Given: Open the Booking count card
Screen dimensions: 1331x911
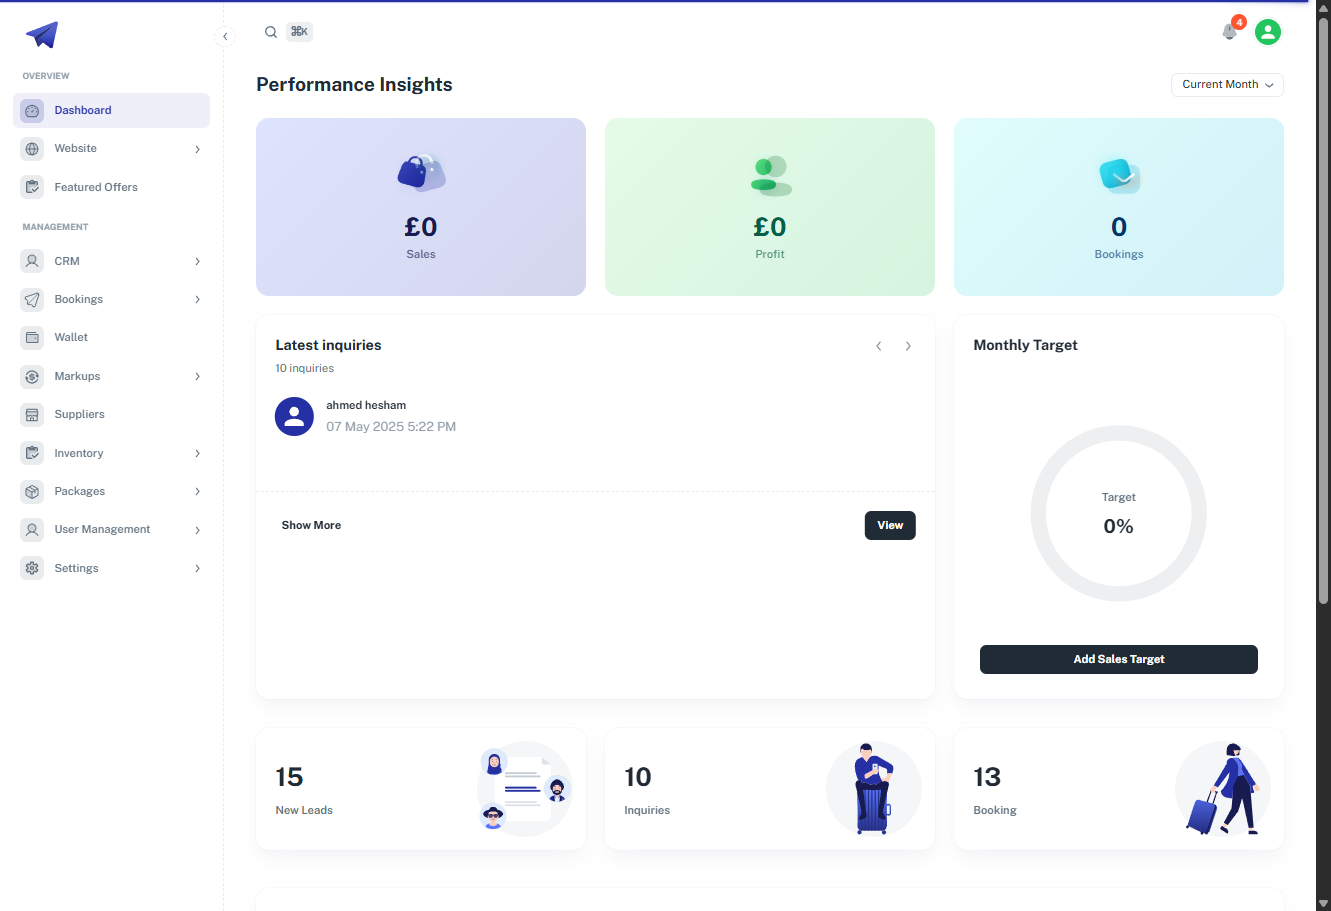Looking at the screenshot, I should click(1119, 789).
